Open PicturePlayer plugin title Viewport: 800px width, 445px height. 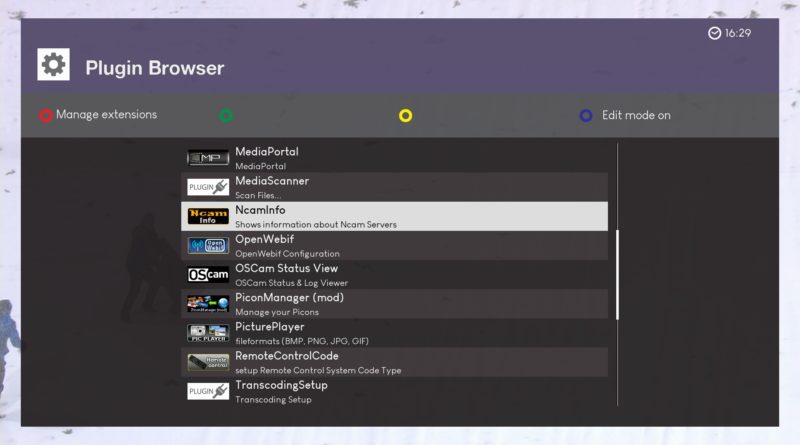269,327
